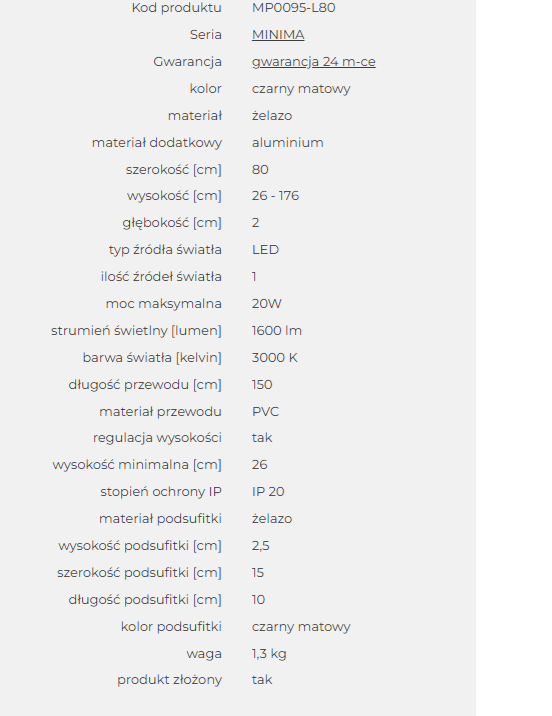Click the produkt złożony label
The width and height of the screenshot is (552, 716).
169,680
